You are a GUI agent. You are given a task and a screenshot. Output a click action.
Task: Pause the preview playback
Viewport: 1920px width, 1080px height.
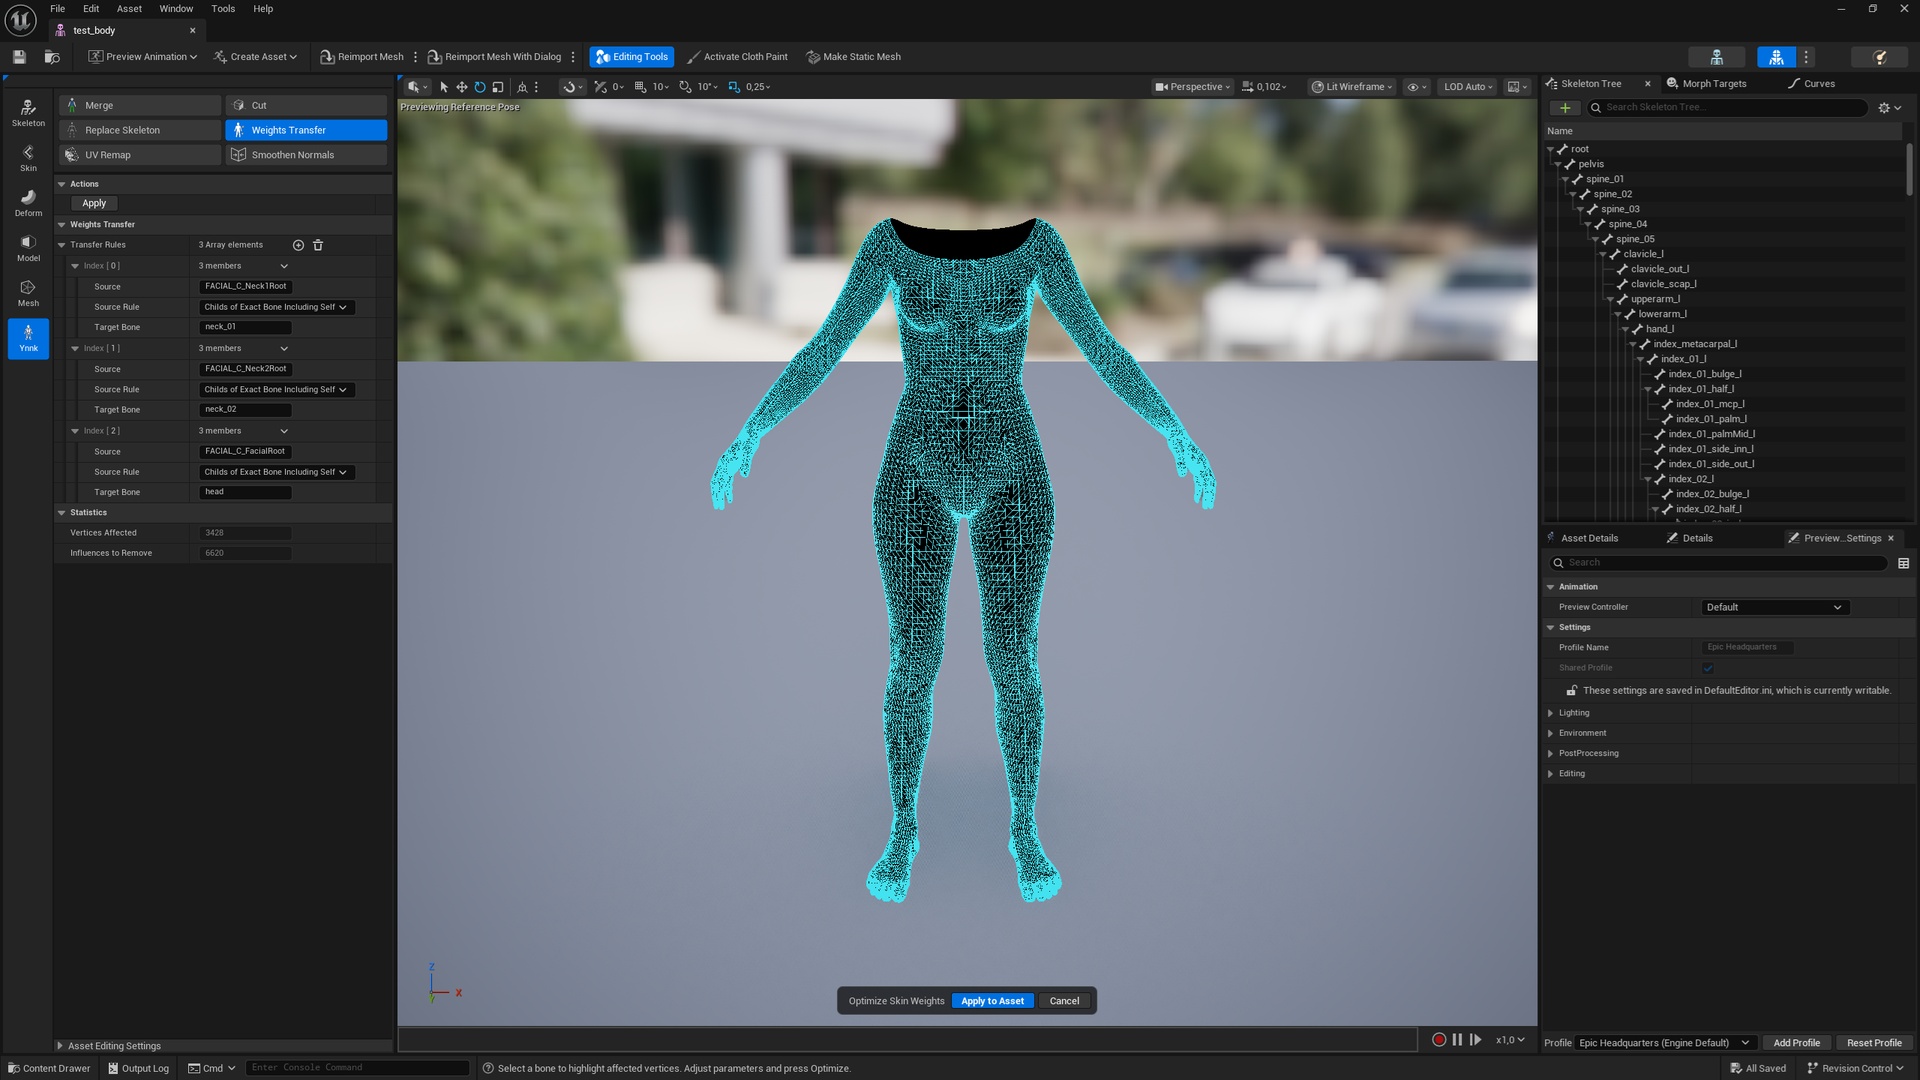point(1457,1040)
